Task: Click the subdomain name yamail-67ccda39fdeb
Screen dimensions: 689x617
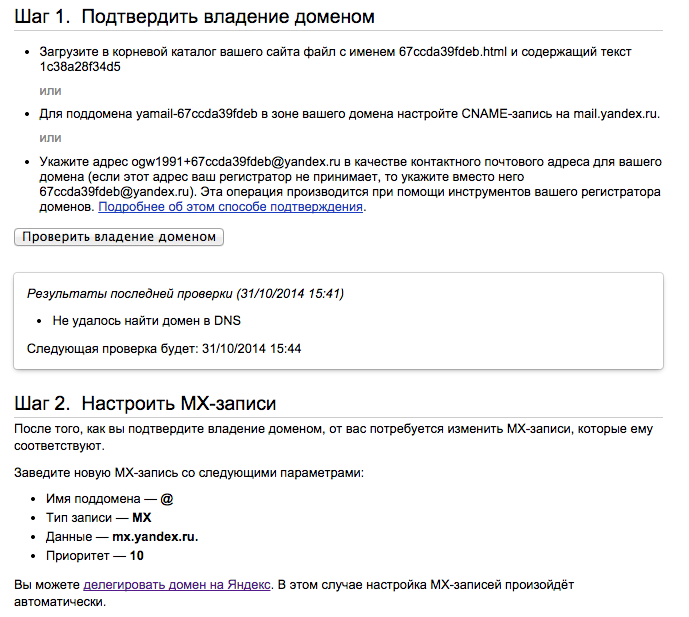Action: coord(196,114)
